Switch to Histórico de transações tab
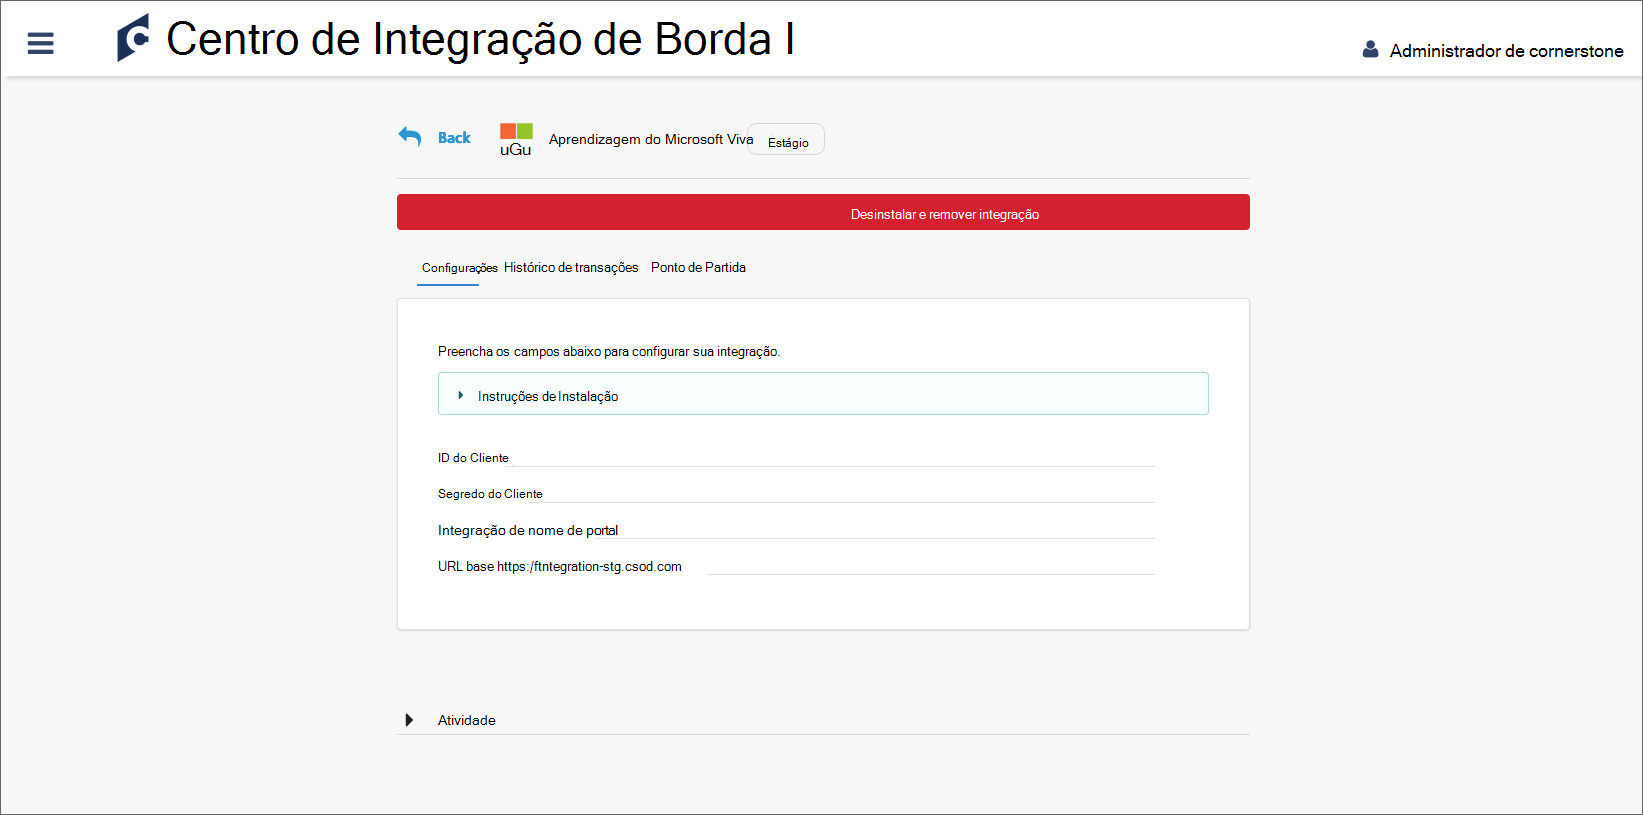This screenshot has width=1643, height=815. click(x=571, y=268)
